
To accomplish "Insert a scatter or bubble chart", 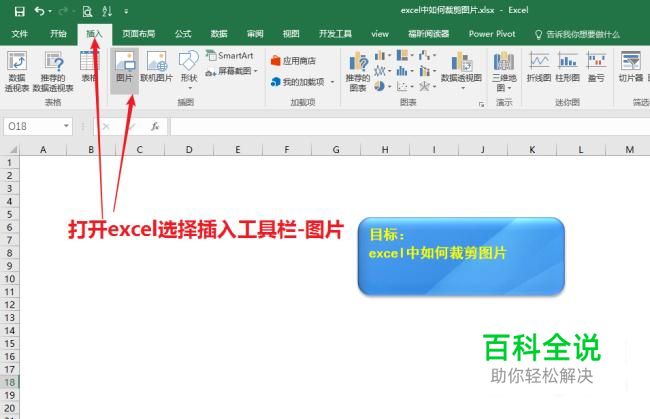I will 405,86.
